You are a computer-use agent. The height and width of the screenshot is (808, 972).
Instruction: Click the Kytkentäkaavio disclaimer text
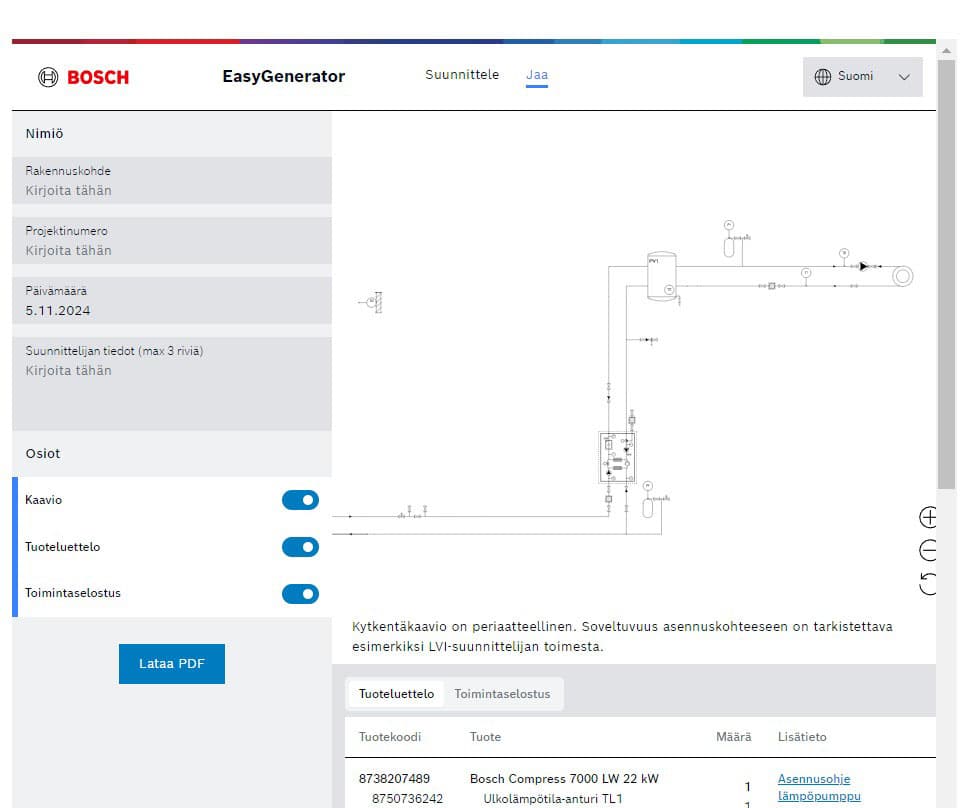[622, 636]
